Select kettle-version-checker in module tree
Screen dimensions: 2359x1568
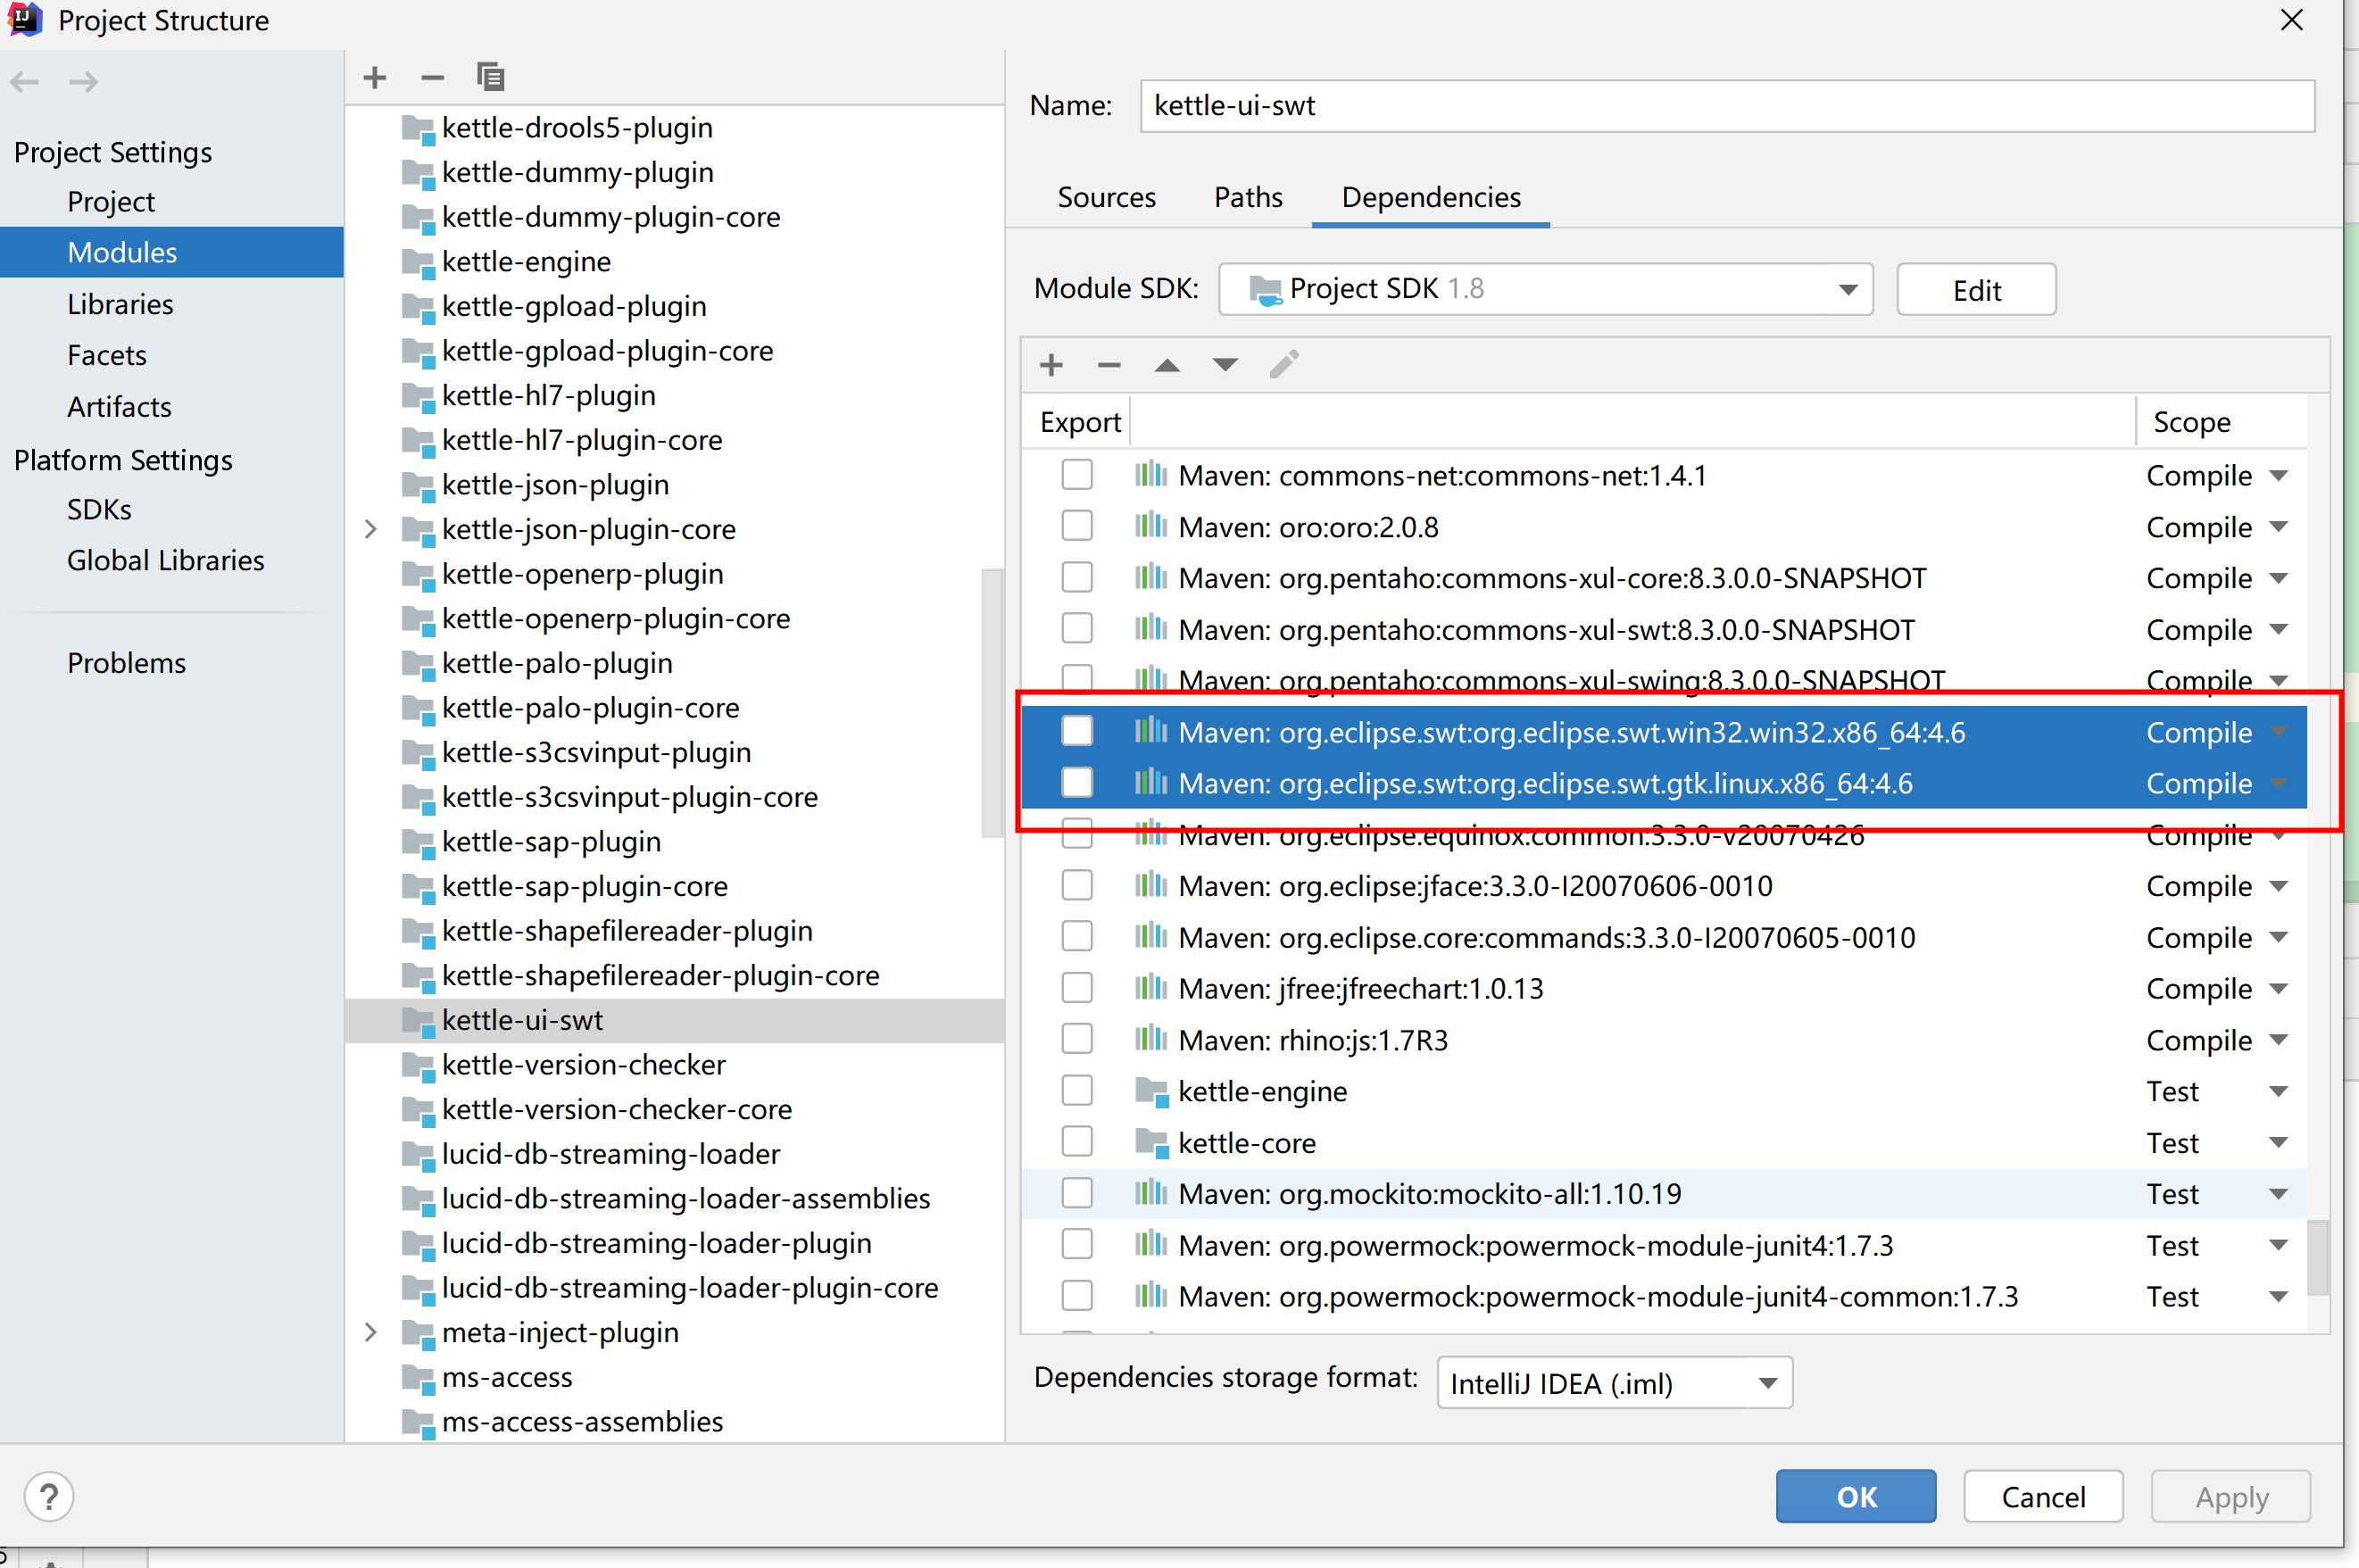pos(583,1064)
